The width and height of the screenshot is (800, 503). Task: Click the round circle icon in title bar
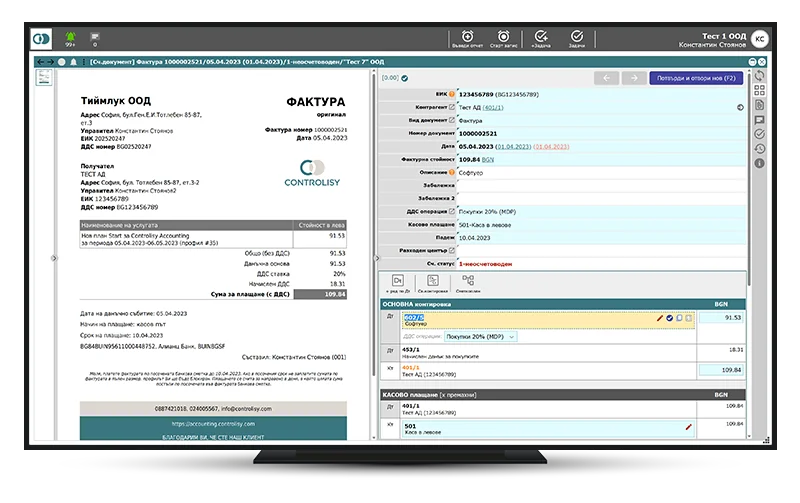(62, 62)
